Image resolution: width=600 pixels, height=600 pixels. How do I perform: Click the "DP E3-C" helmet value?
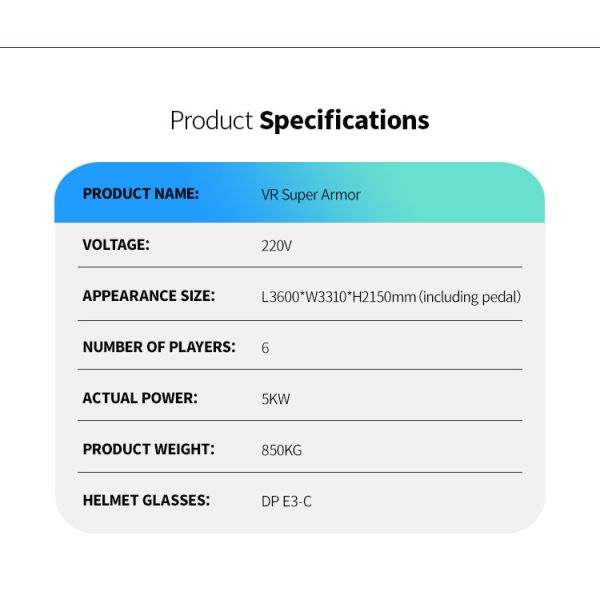[x=286, y=501]
